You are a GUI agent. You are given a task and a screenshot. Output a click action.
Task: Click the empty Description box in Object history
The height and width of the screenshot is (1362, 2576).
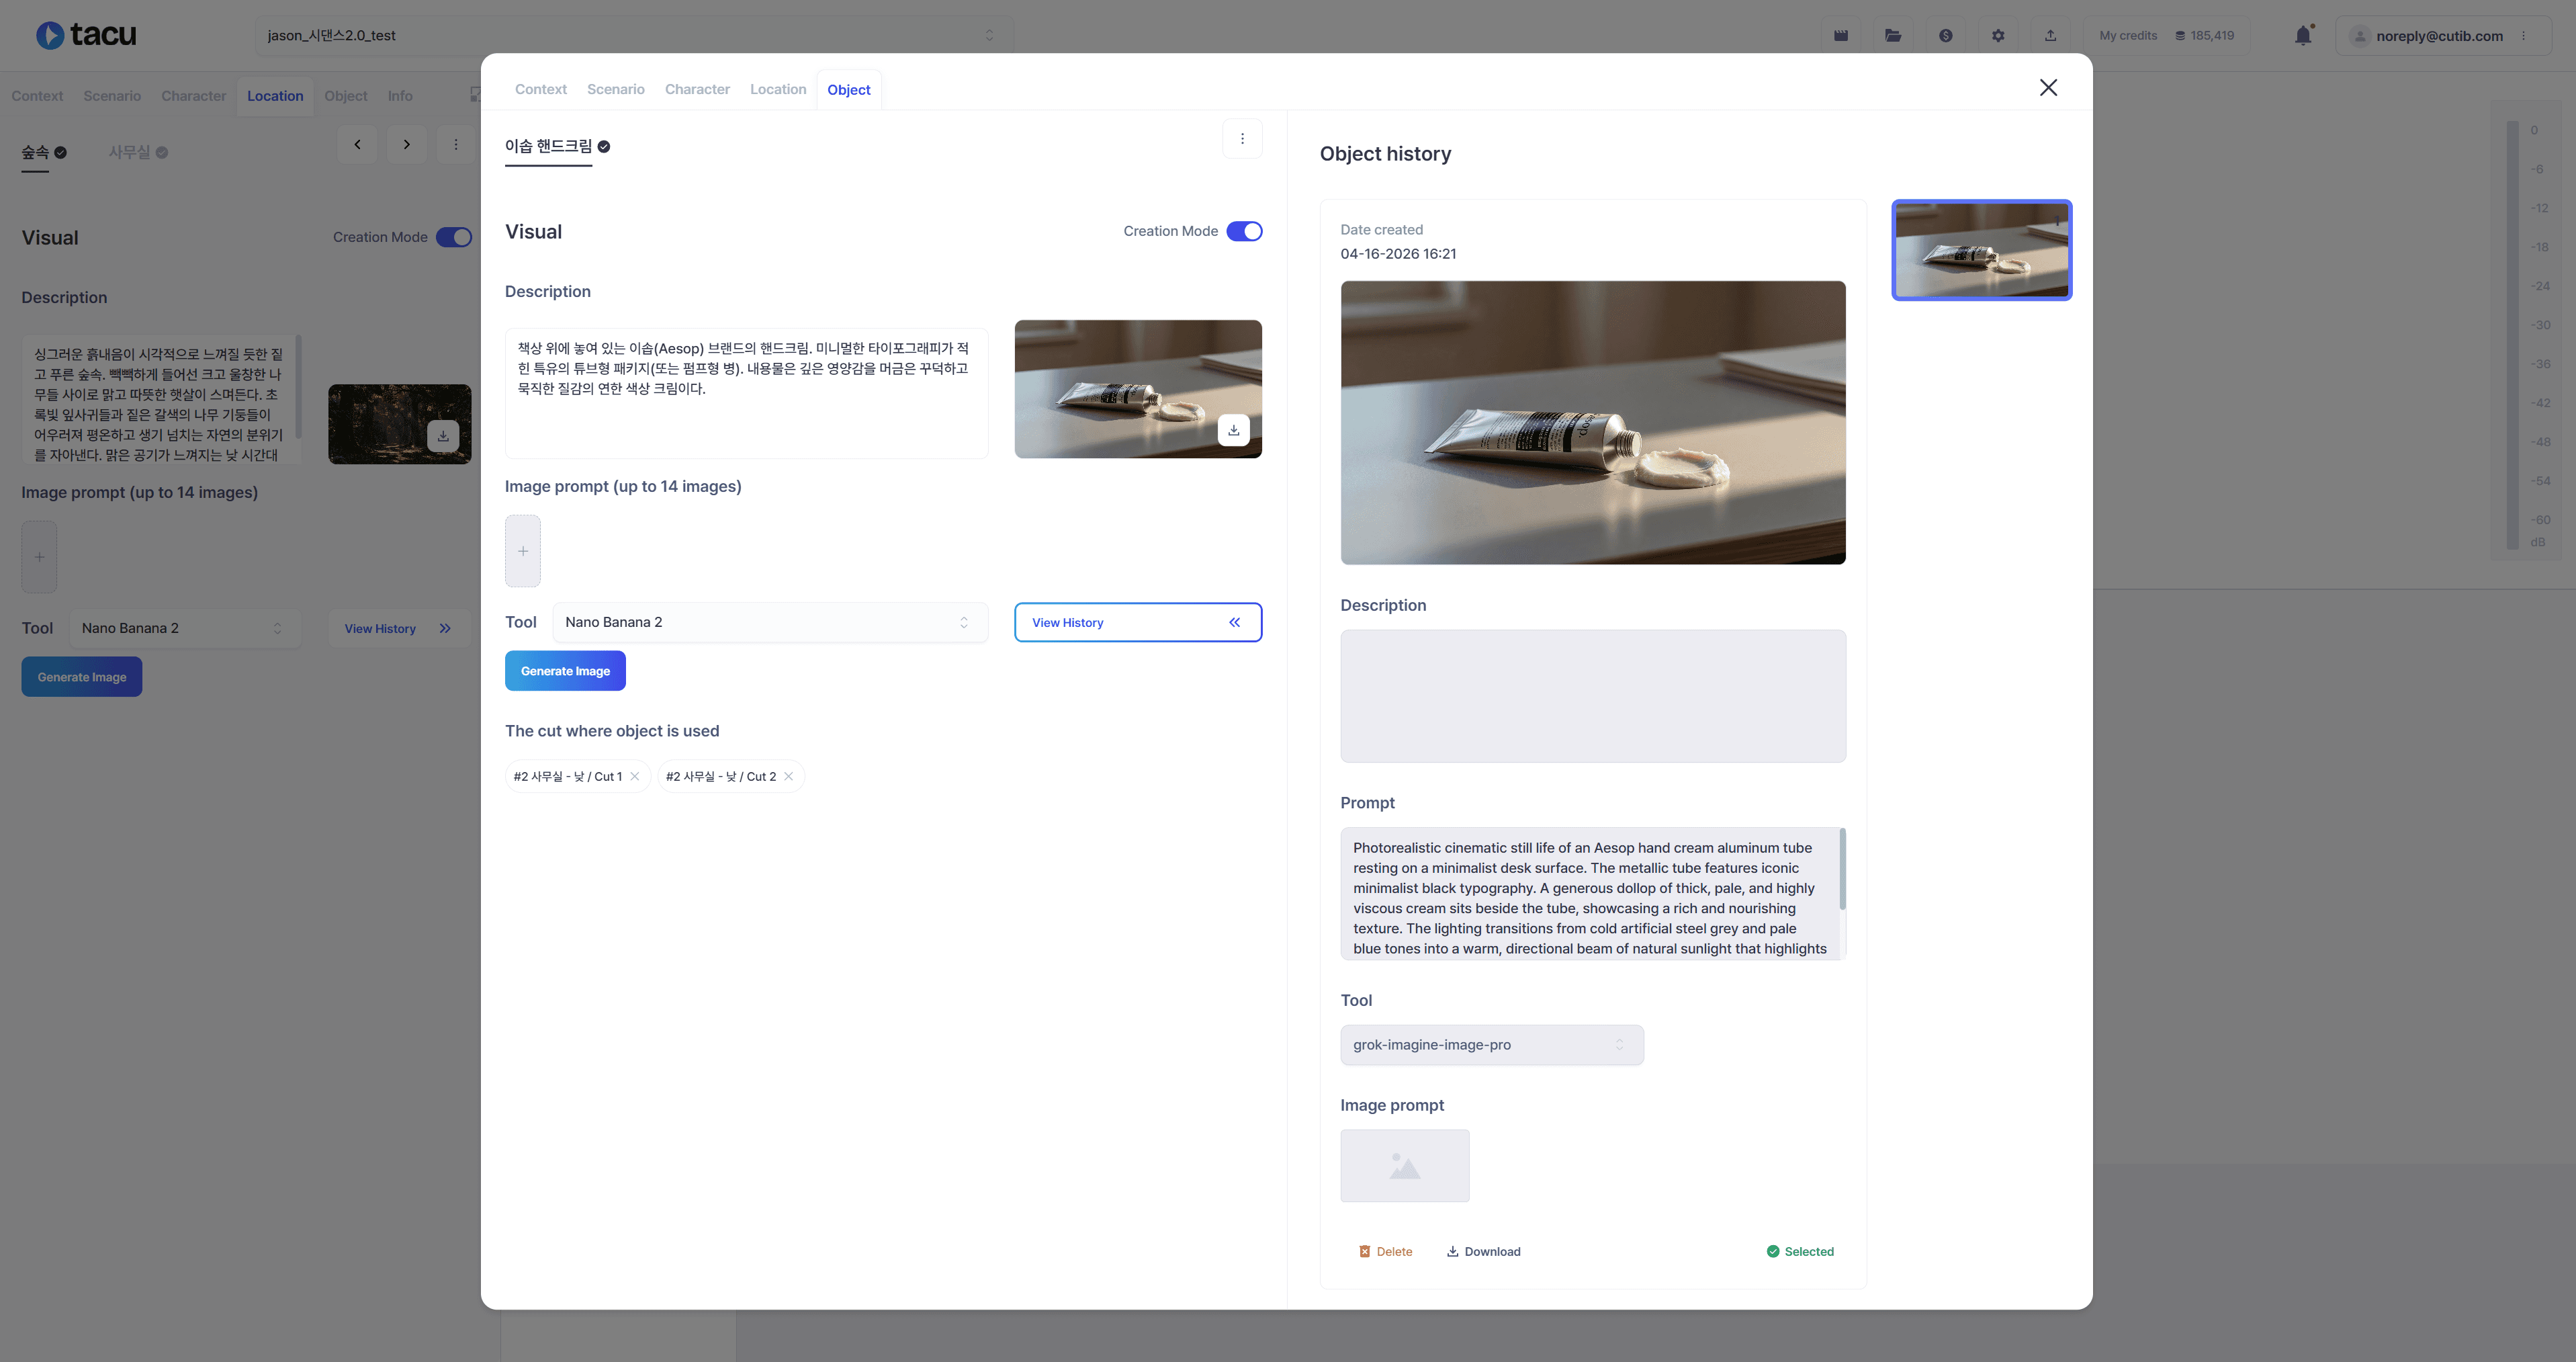pos(1593,696)
